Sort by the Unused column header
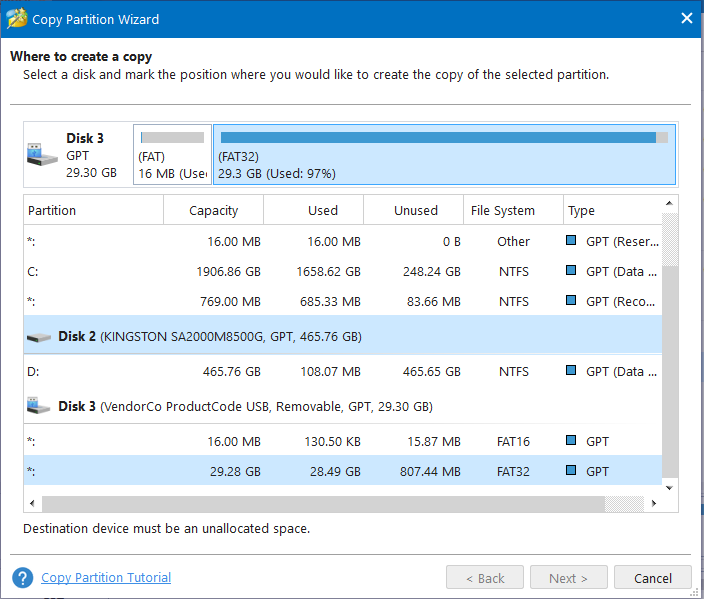The width and height of the screenshot is (704, 599). [415, 211]
